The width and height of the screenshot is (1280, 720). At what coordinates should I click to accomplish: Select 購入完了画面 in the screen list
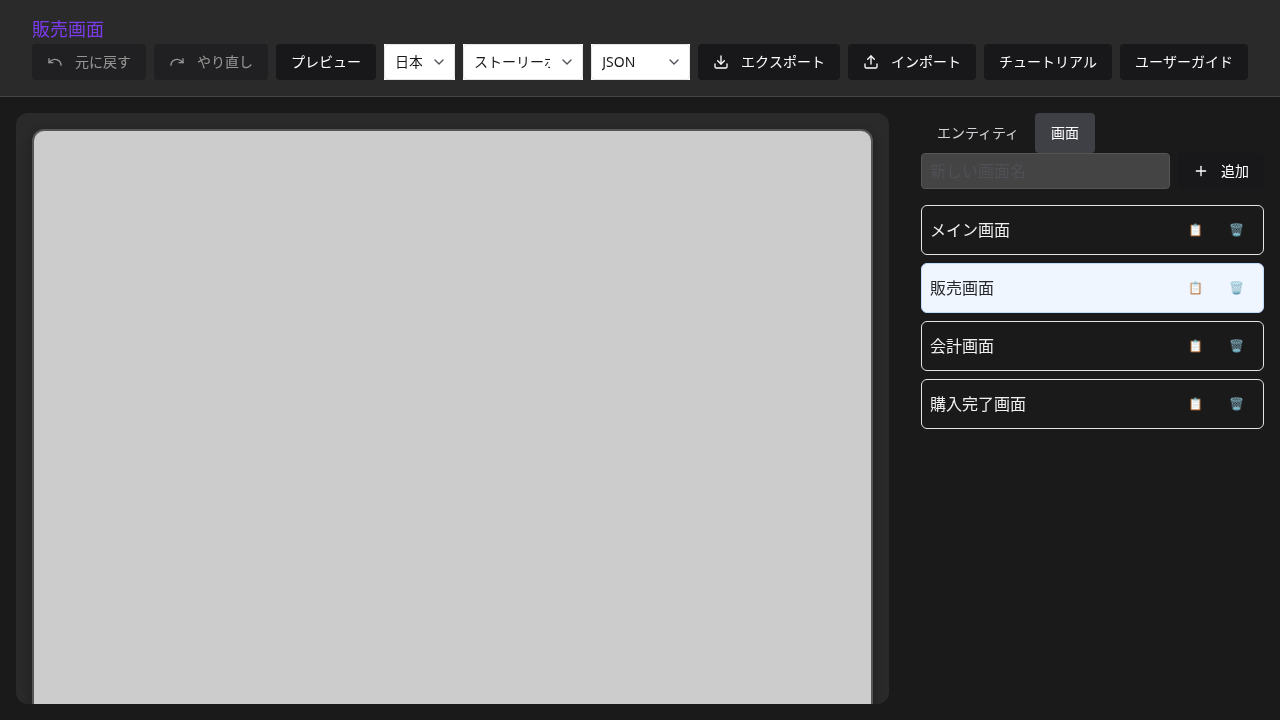[1092, 404]
